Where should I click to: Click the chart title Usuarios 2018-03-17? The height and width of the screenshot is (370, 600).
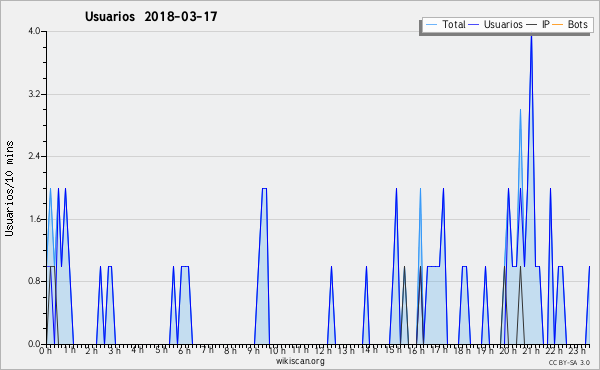151,16
